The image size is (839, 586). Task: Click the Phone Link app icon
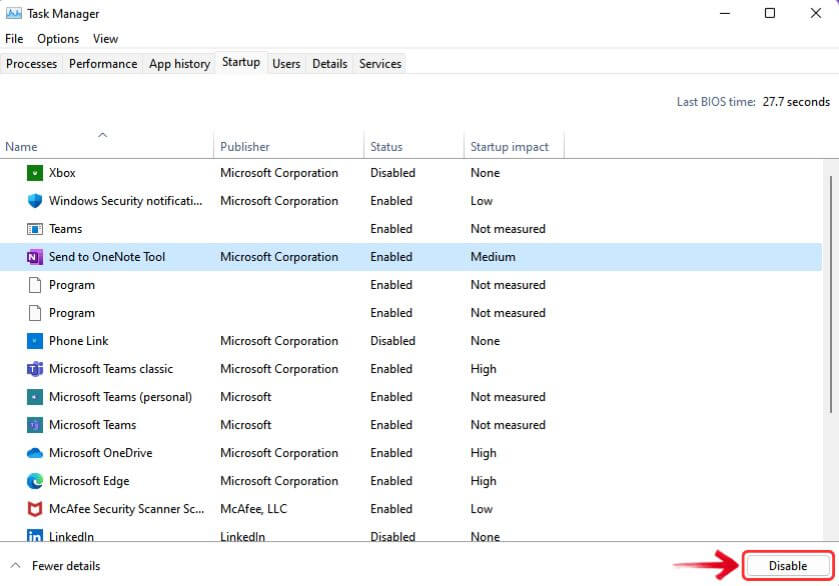(34, 340)
